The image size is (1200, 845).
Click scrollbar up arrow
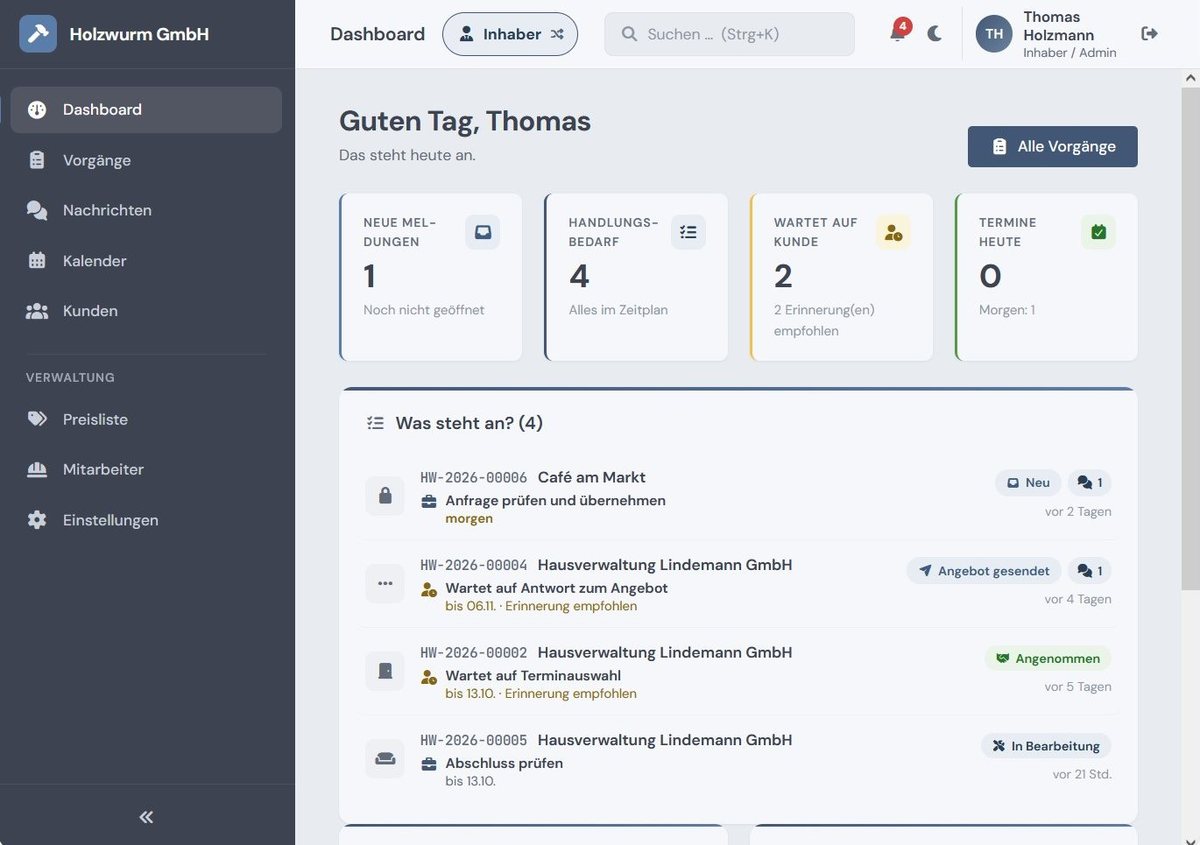click(1190, 78)
